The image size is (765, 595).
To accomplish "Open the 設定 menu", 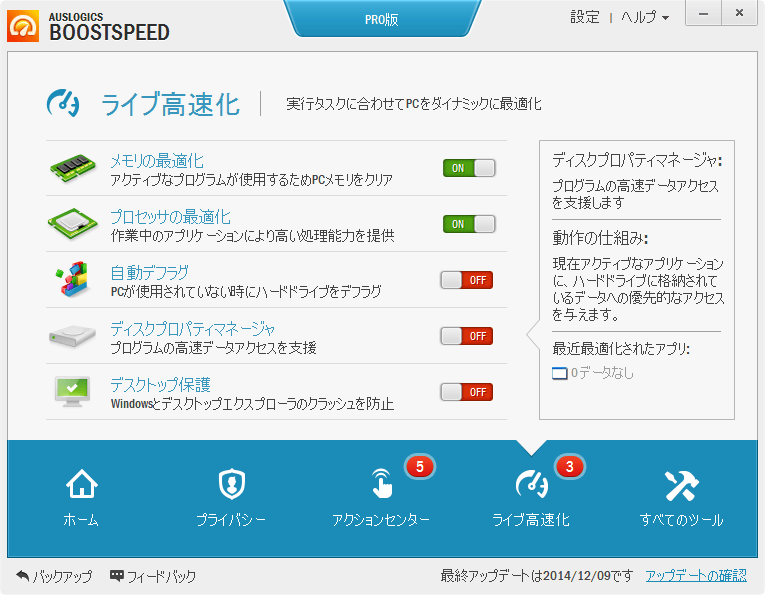I will [585, 18].
